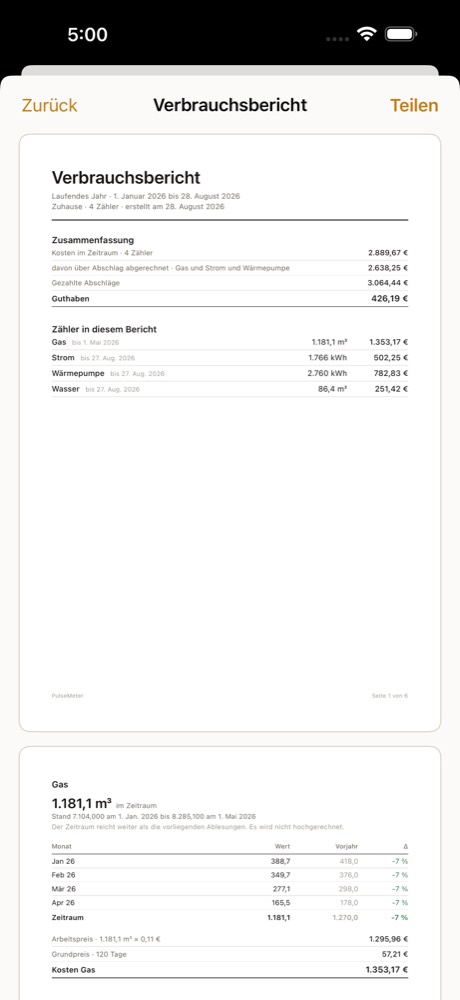
Task: Tap the Zurück back button
Action: click(x=50, y=105)
